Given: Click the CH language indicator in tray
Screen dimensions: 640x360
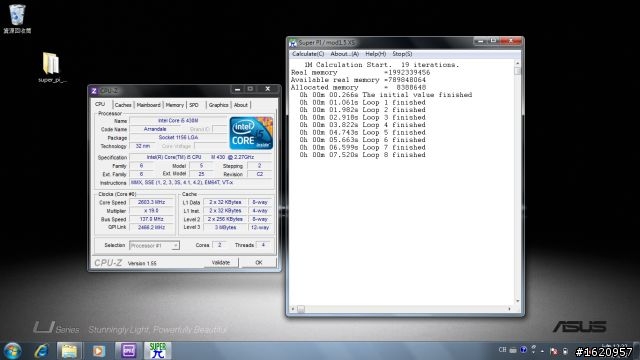Looking at the screenshot, I should (502, 350).
